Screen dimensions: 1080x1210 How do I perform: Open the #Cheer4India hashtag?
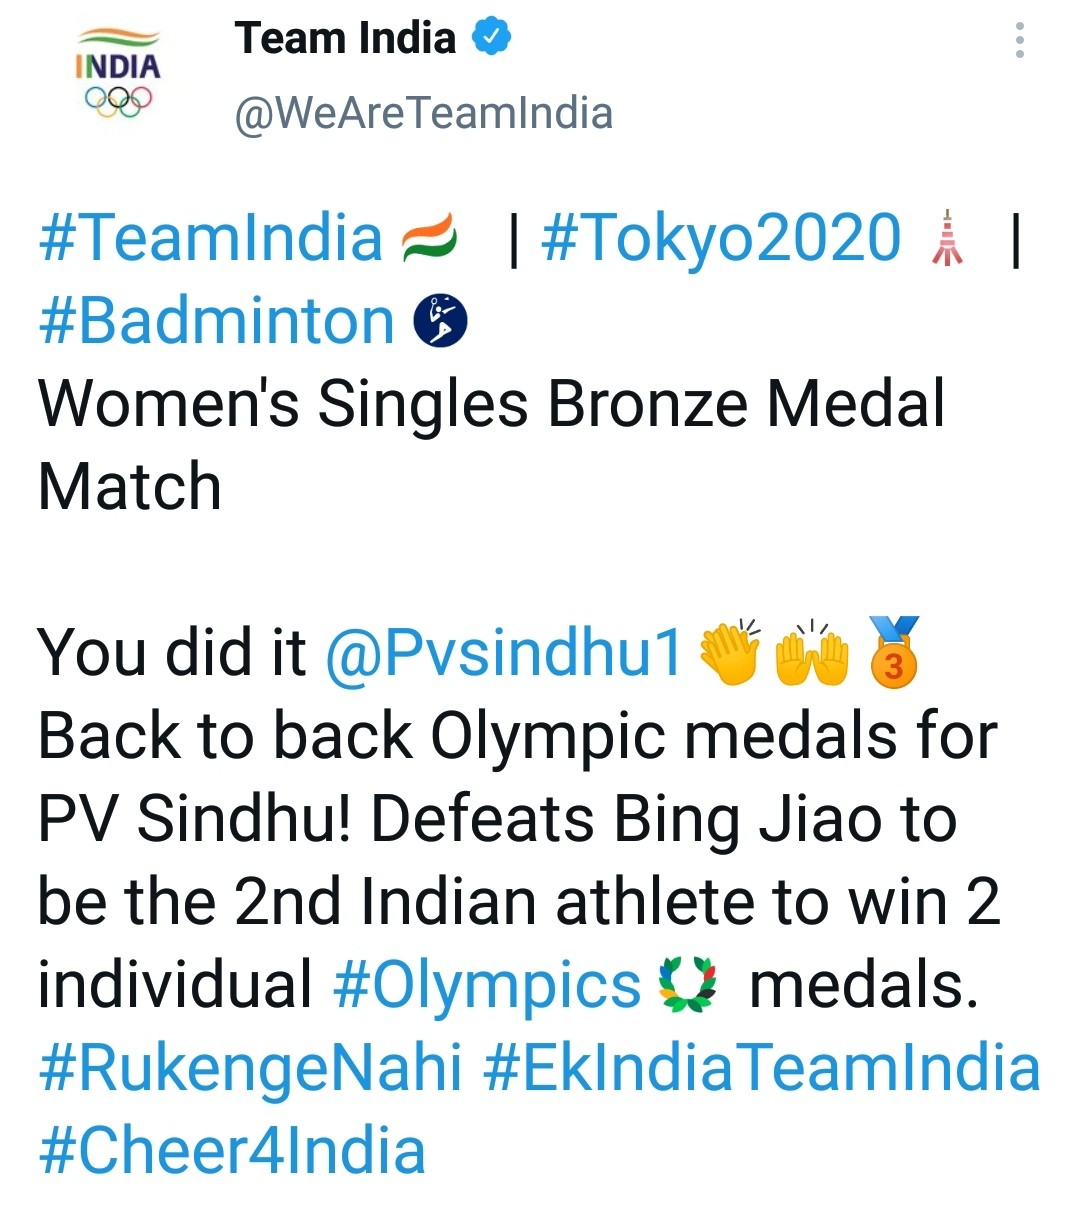tap(232, 1150)
